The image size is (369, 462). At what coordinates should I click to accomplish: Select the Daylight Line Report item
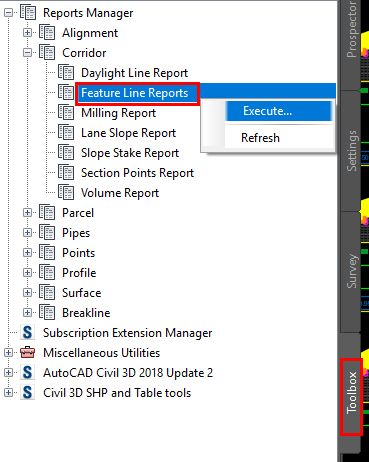pos(134,73)
